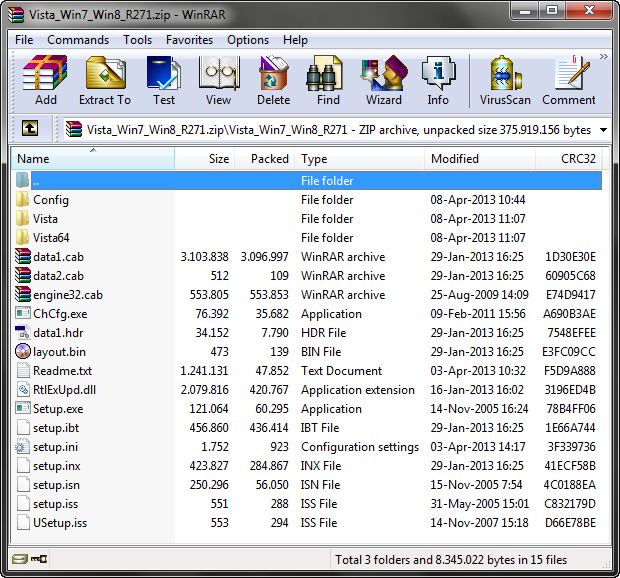Select the ChCfg.exe application icon
Viewport: 620px width, 578px height.
[23, 313]
